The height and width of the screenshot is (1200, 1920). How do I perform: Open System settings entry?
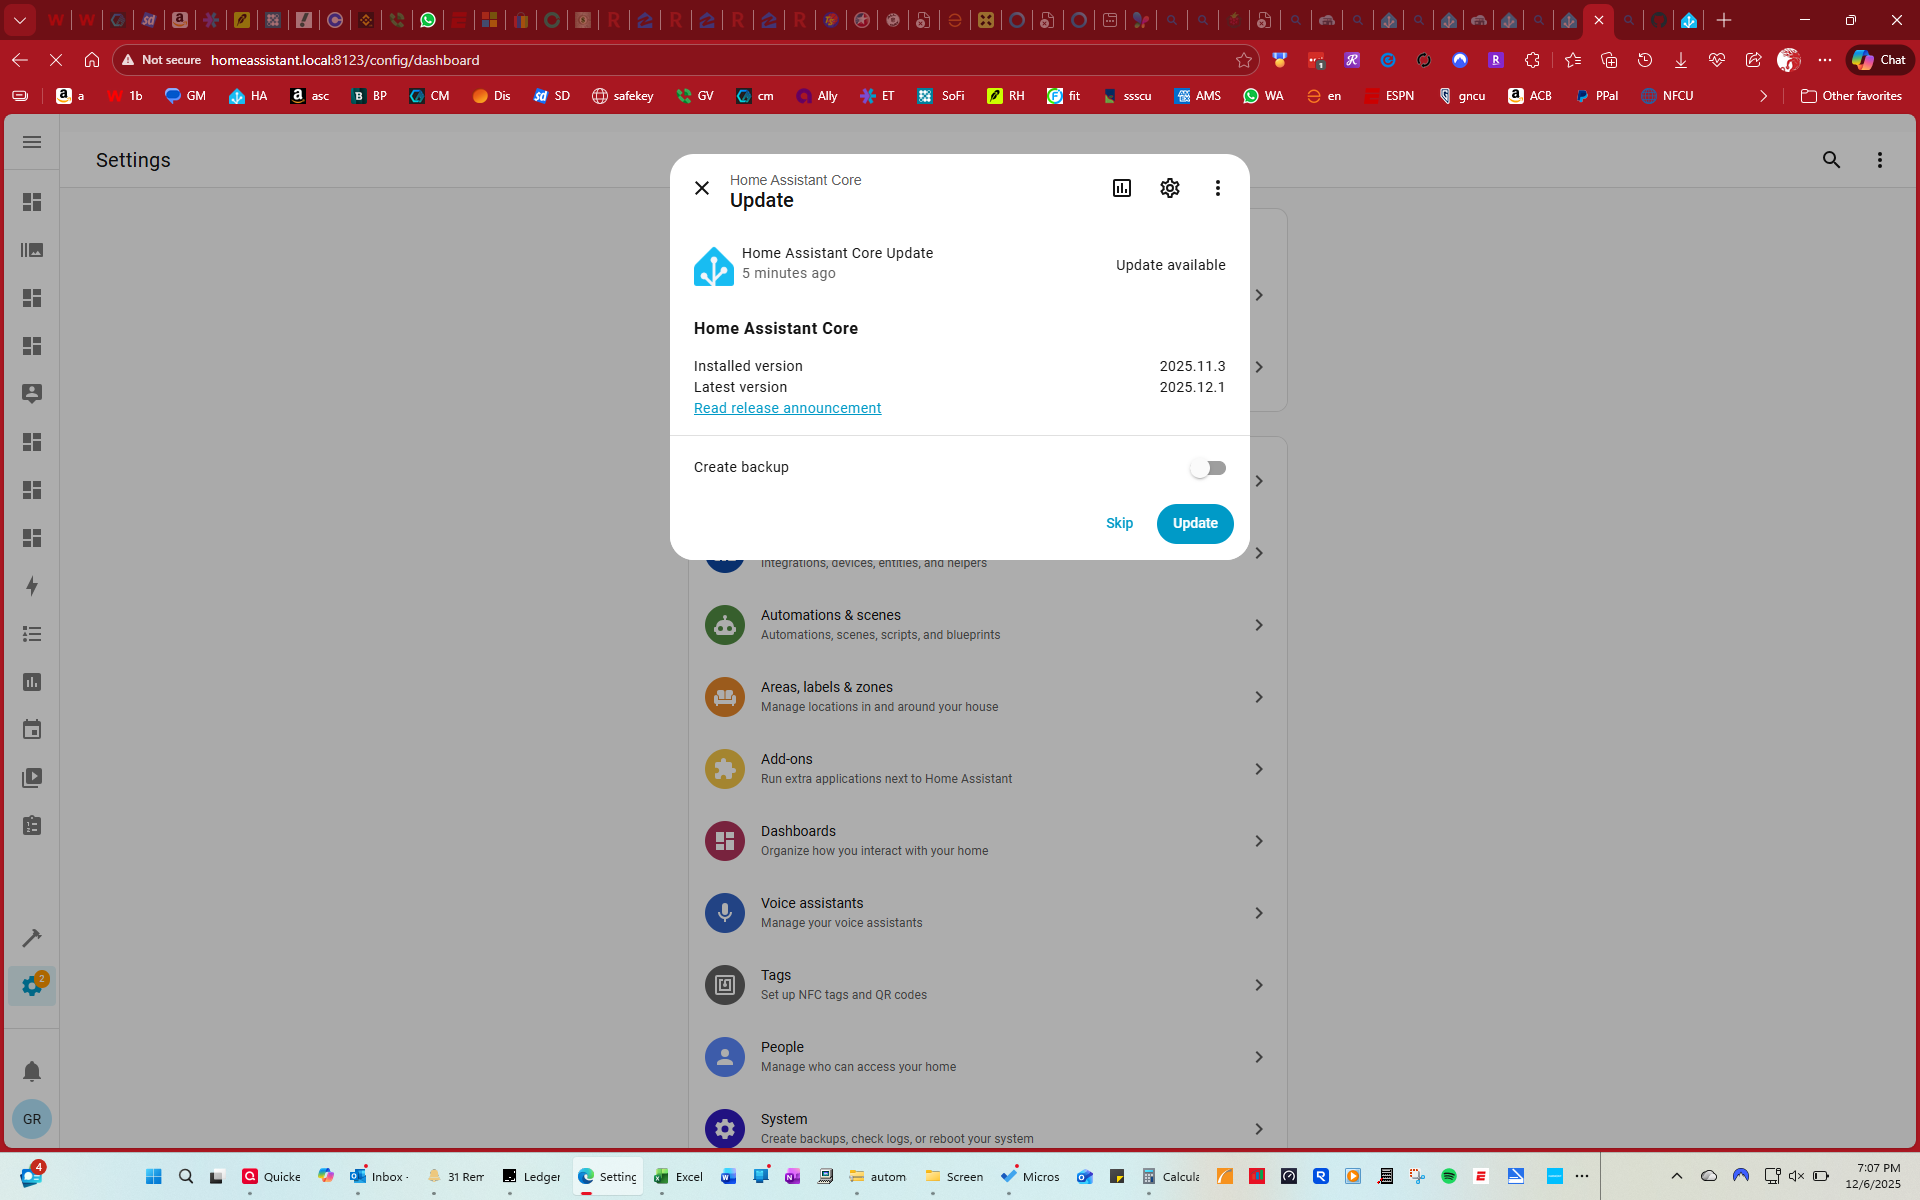tap(784, 1127)
